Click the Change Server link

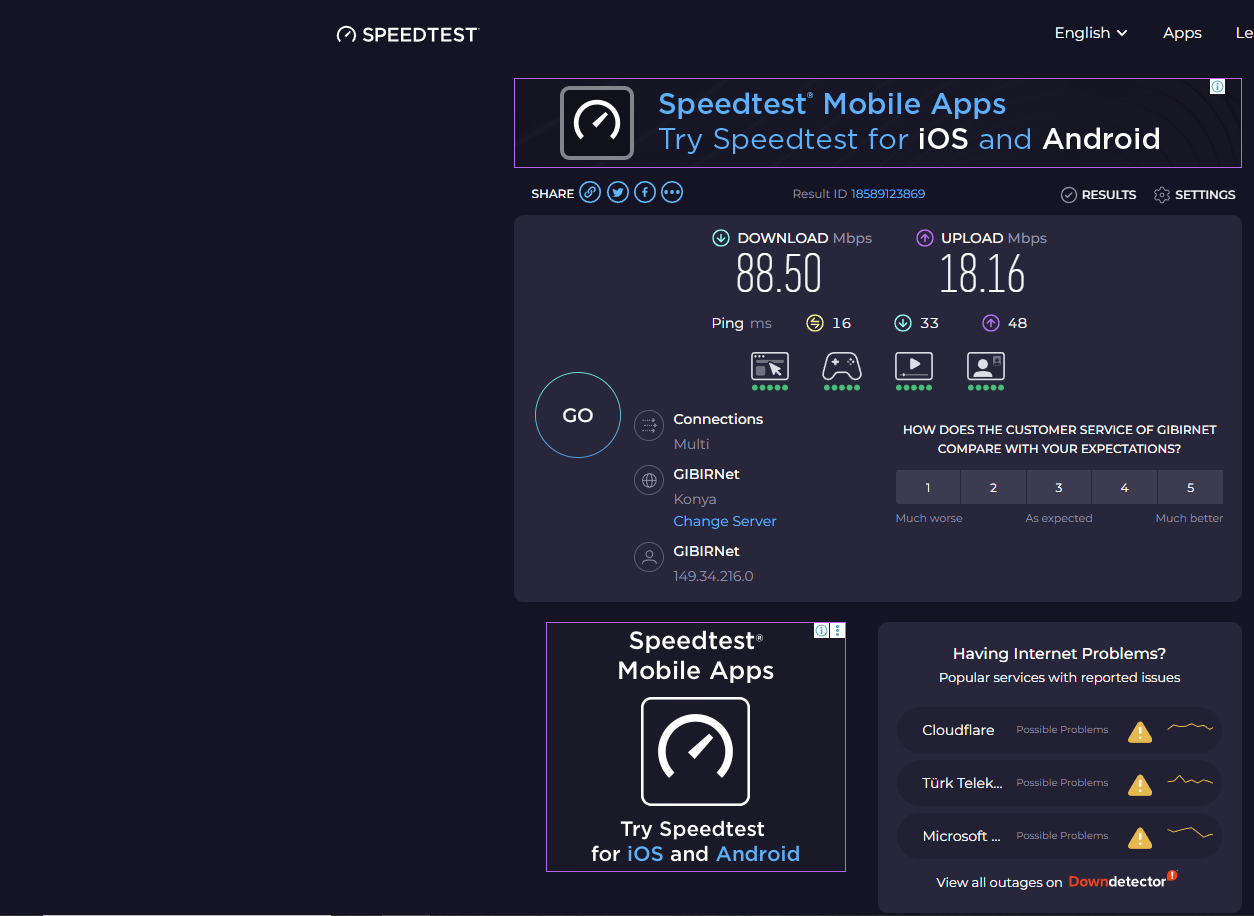point(725,521)
